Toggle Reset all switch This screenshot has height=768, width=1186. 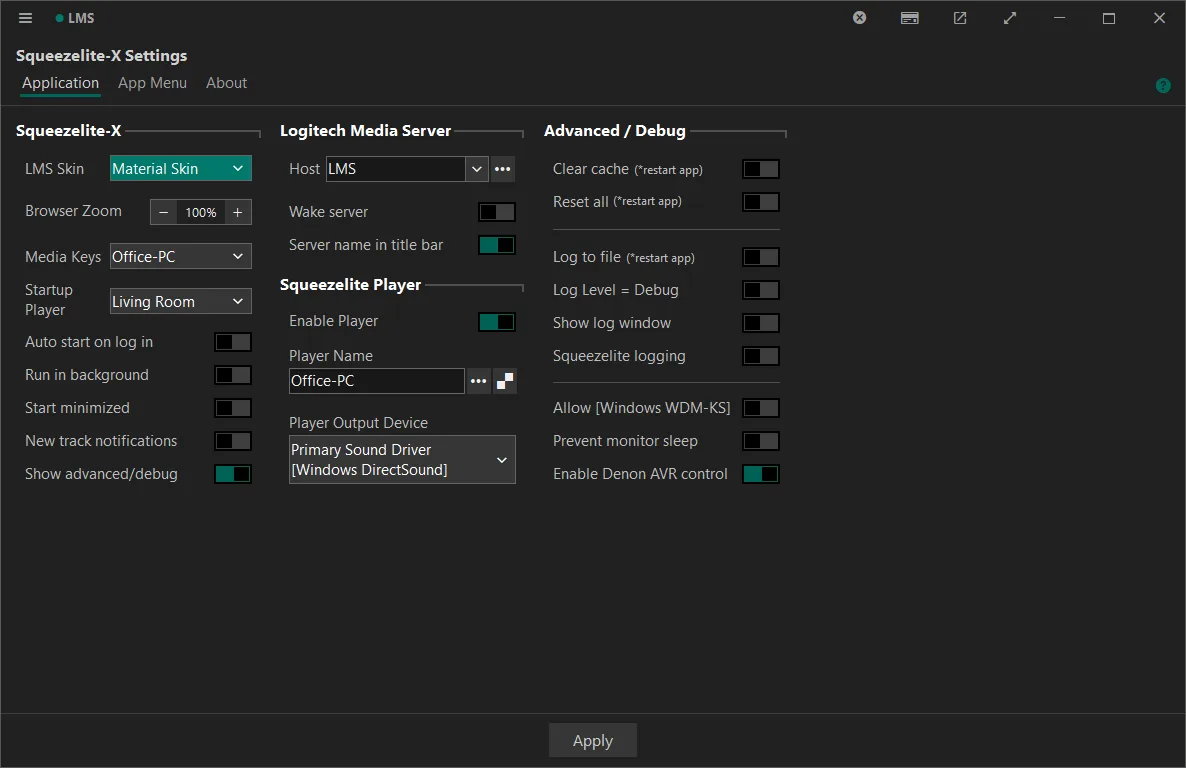761,202
